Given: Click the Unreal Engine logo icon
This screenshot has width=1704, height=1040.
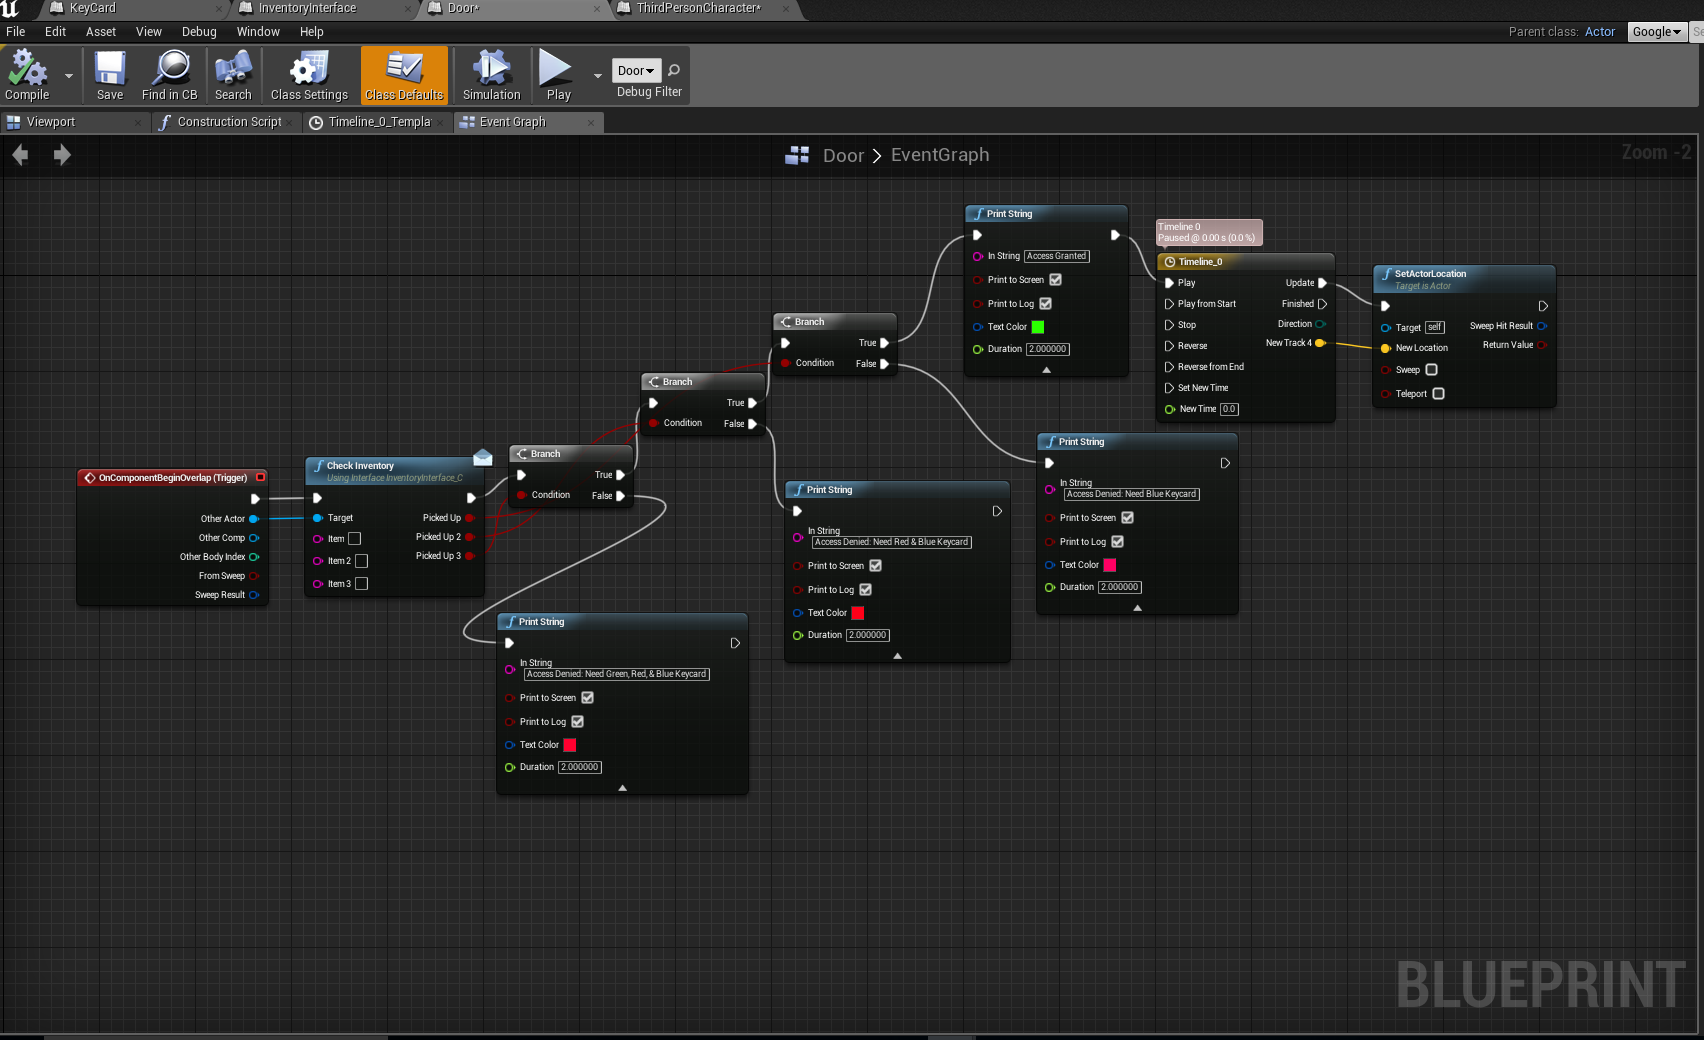Looking at the screenshot, I should 10,8.
